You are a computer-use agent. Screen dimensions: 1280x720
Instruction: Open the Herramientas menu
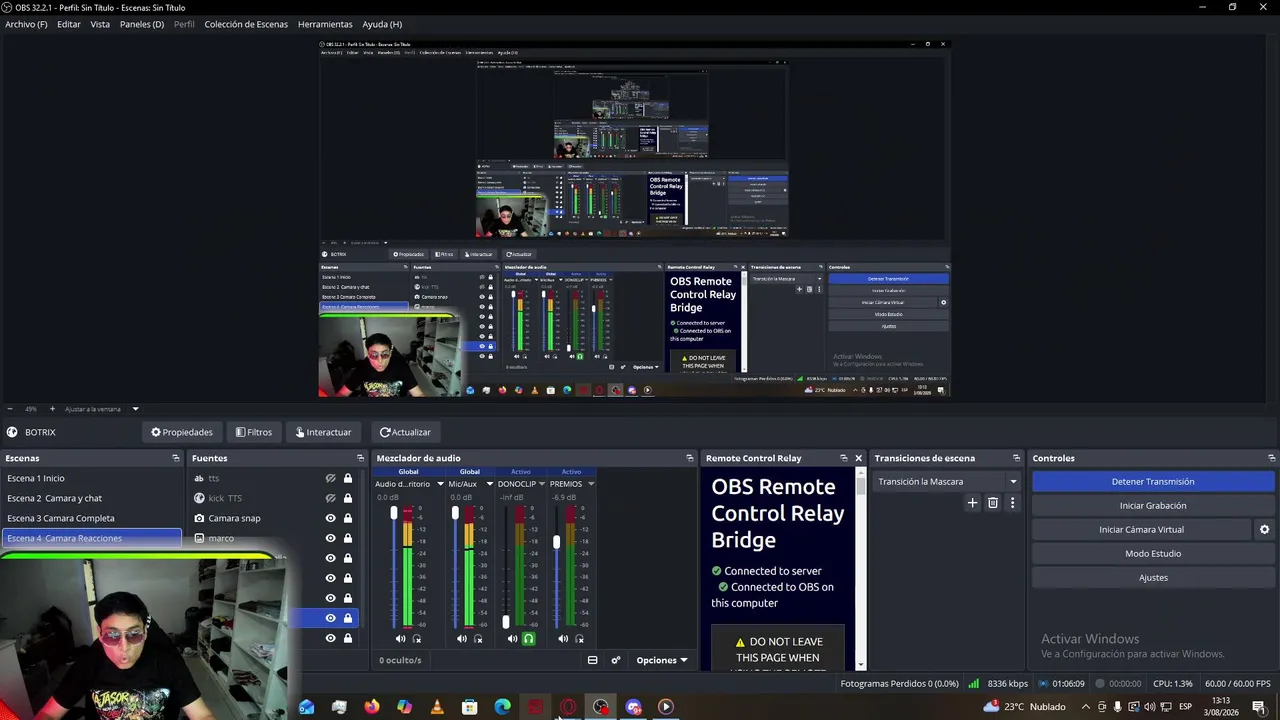pyautogui.click(x=325, y=24)
